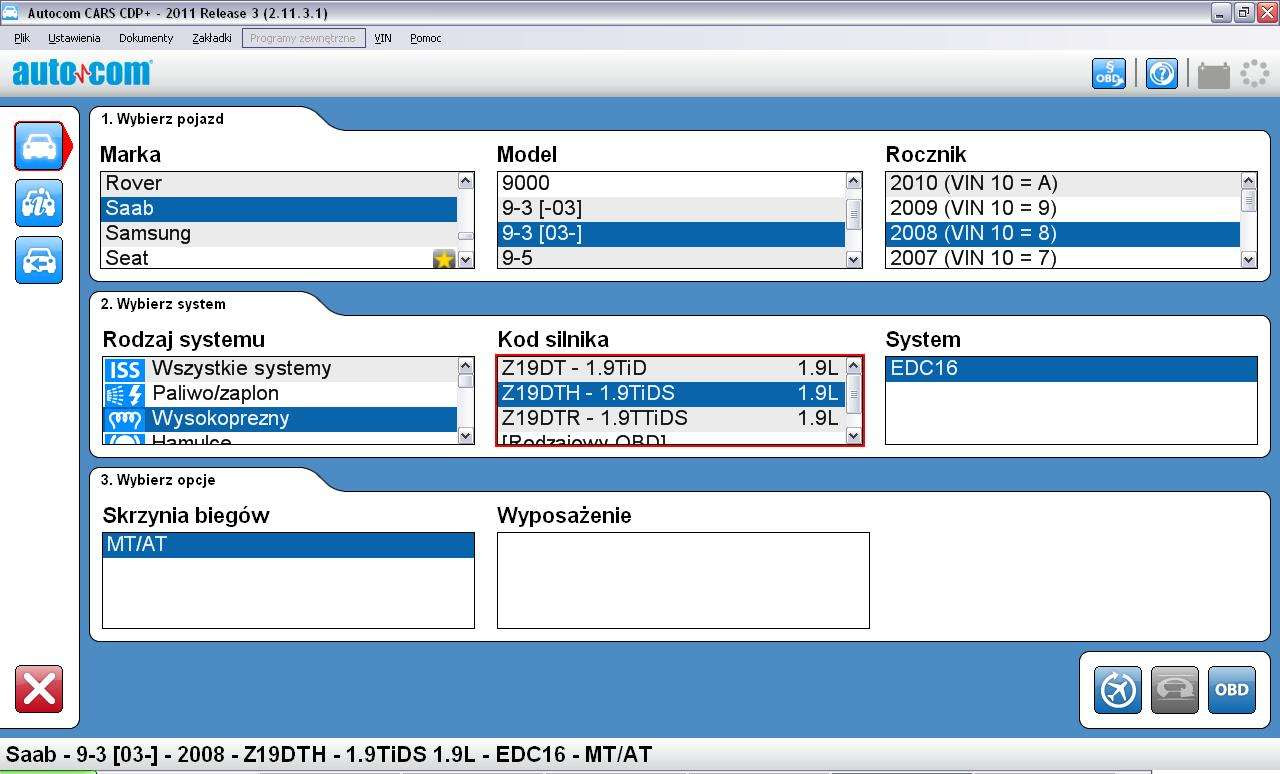Click the Model list scrollbar thumb
This screenshot has height=774, width=1280.
854,215
